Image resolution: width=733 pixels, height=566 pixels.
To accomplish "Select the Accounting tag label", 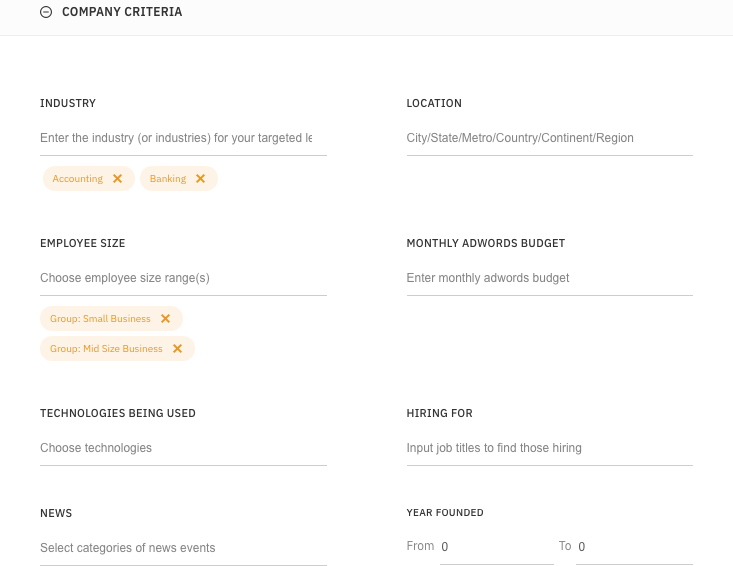I will (x=78, y=179).
